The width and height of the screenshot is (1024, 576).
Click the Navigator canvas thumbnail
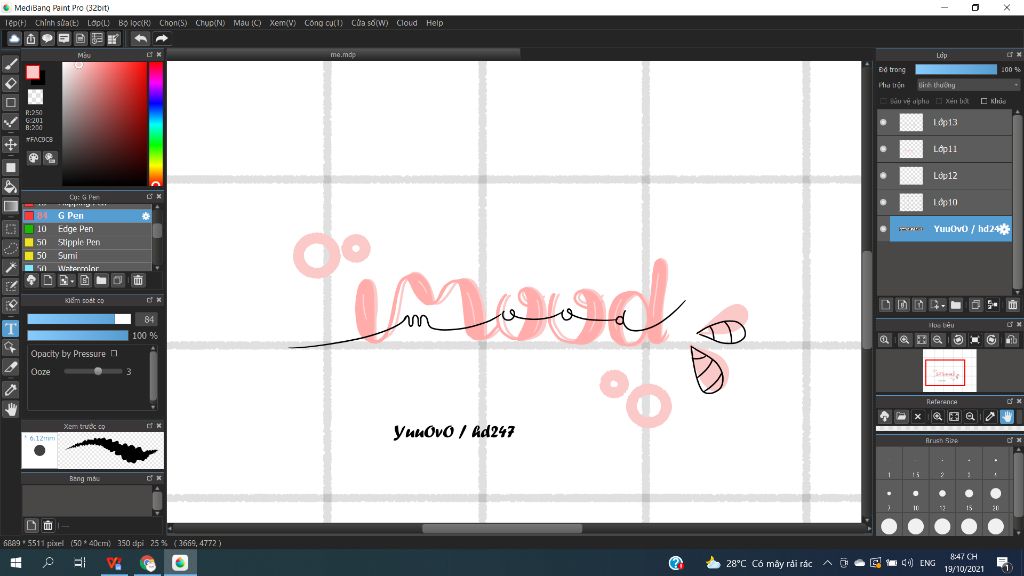pos(949,370)
